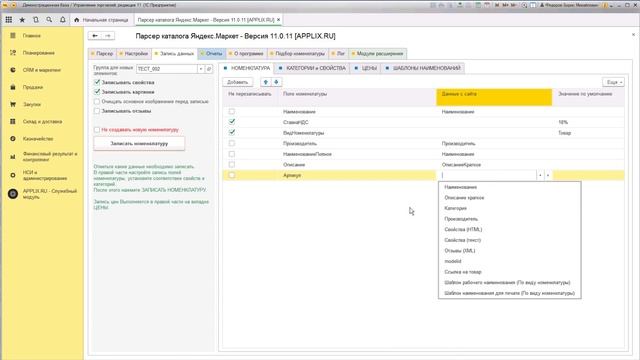Viewport: 640px width, 360px height.
Task: Open КАТЕГОРИИ и СВОЙСТВА subtab
Action: coord(312,68)
